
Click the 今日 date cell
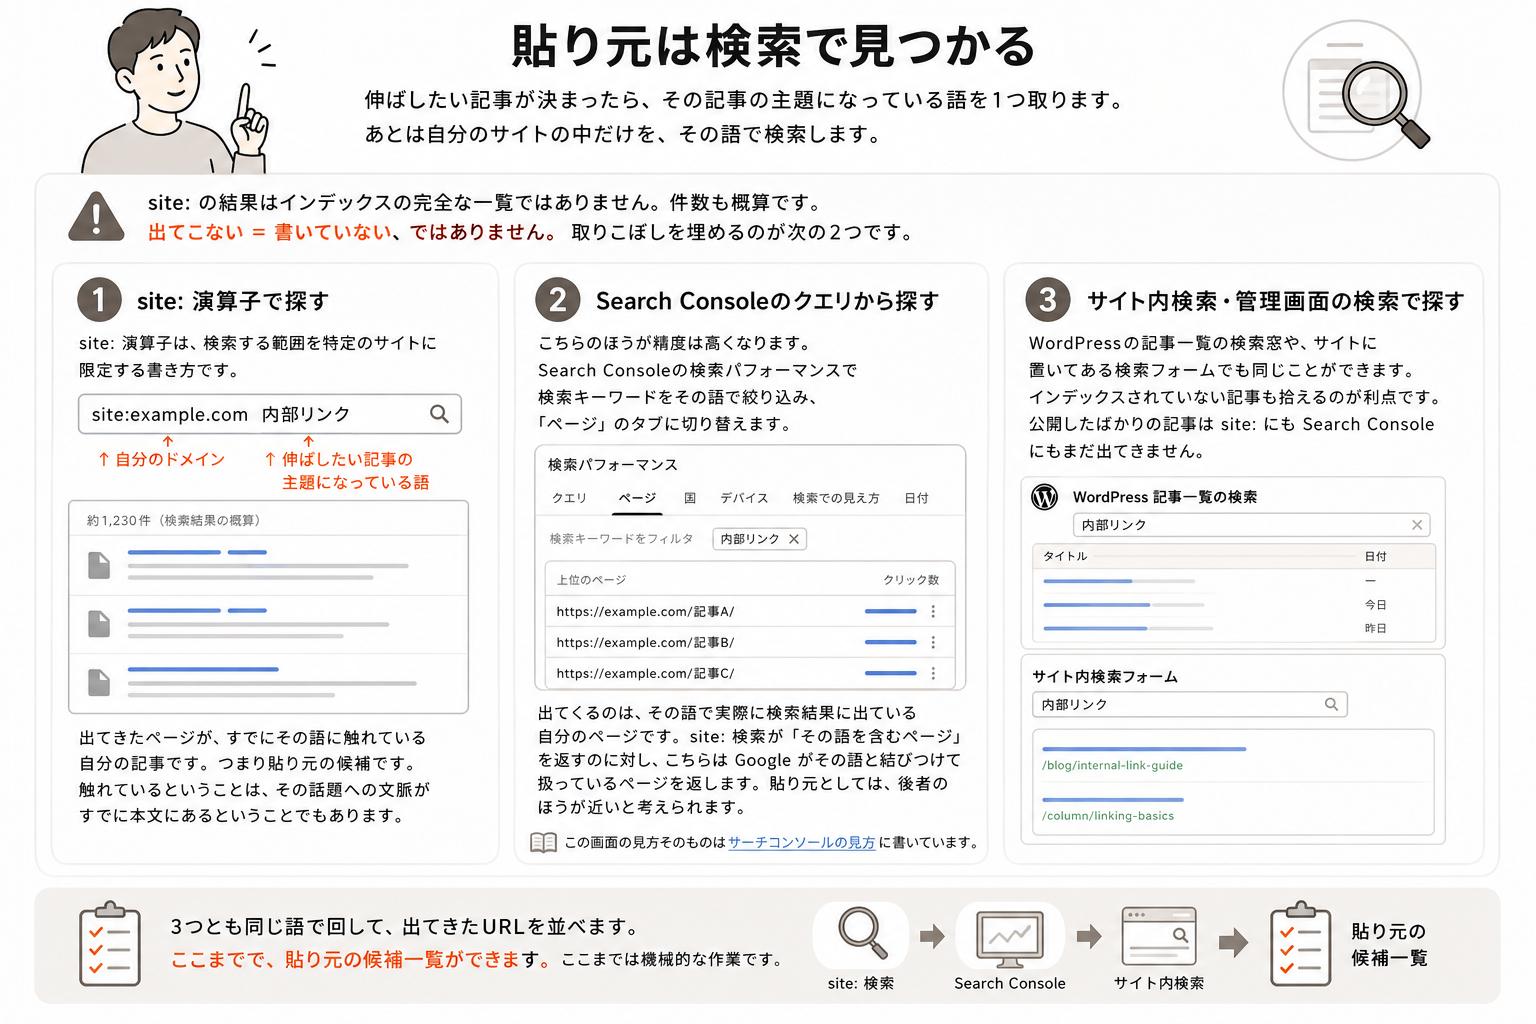pos(1375,605)
